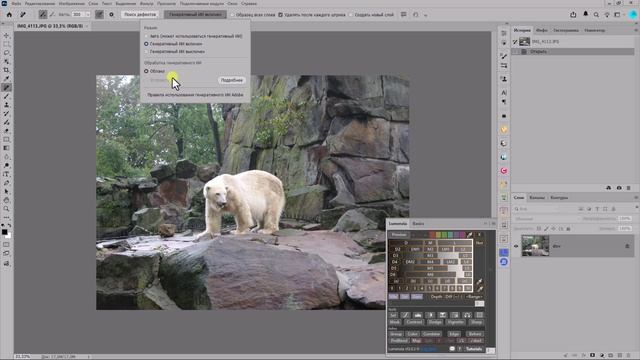Select 'Генеративный ИИ выключен' radio option
640x360 pixels.
pos(146,51)
